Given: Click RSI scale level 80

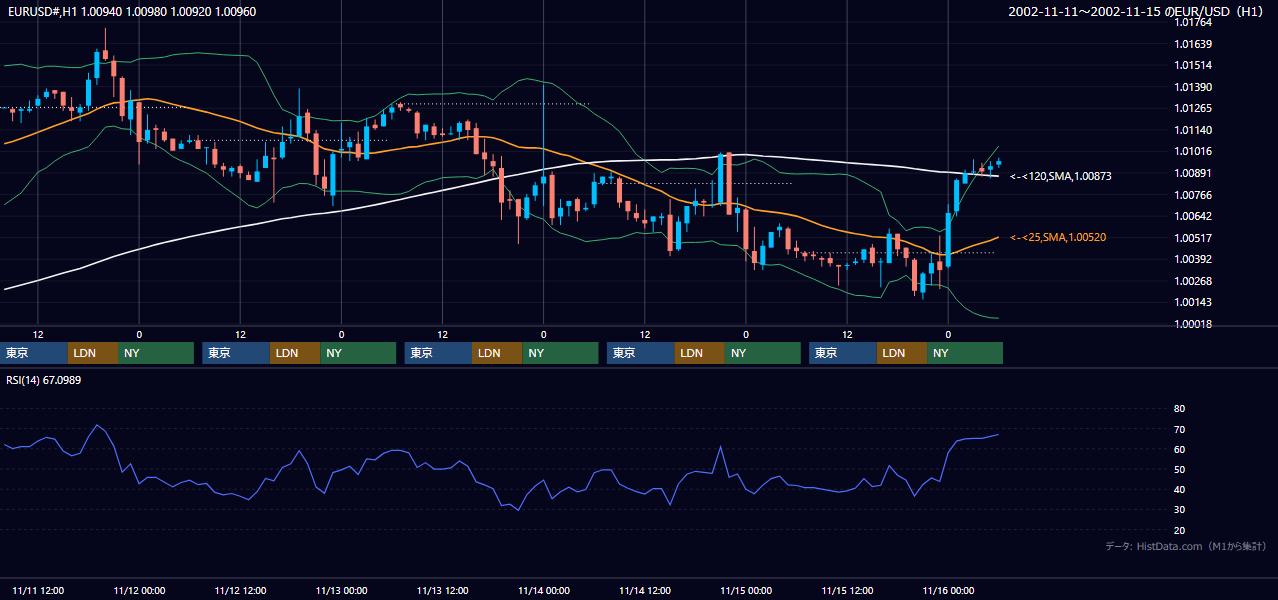Looking at the screenshot, I should (x=1179, y=409).
